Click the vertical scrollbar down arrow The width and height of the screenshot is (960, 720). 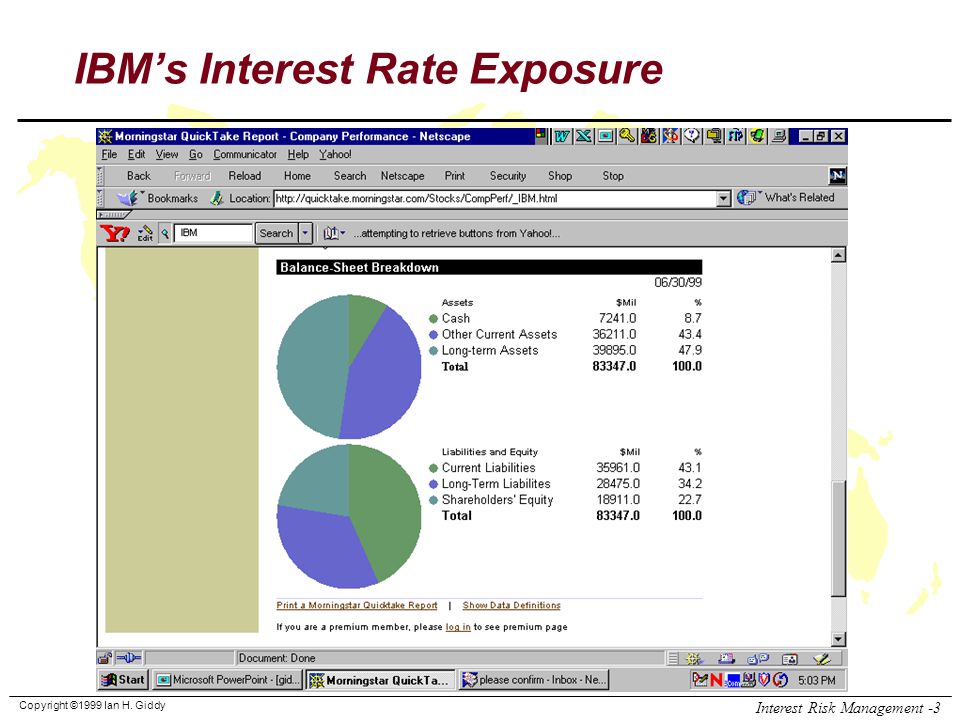pyautogui.click(x=839, y=639)
